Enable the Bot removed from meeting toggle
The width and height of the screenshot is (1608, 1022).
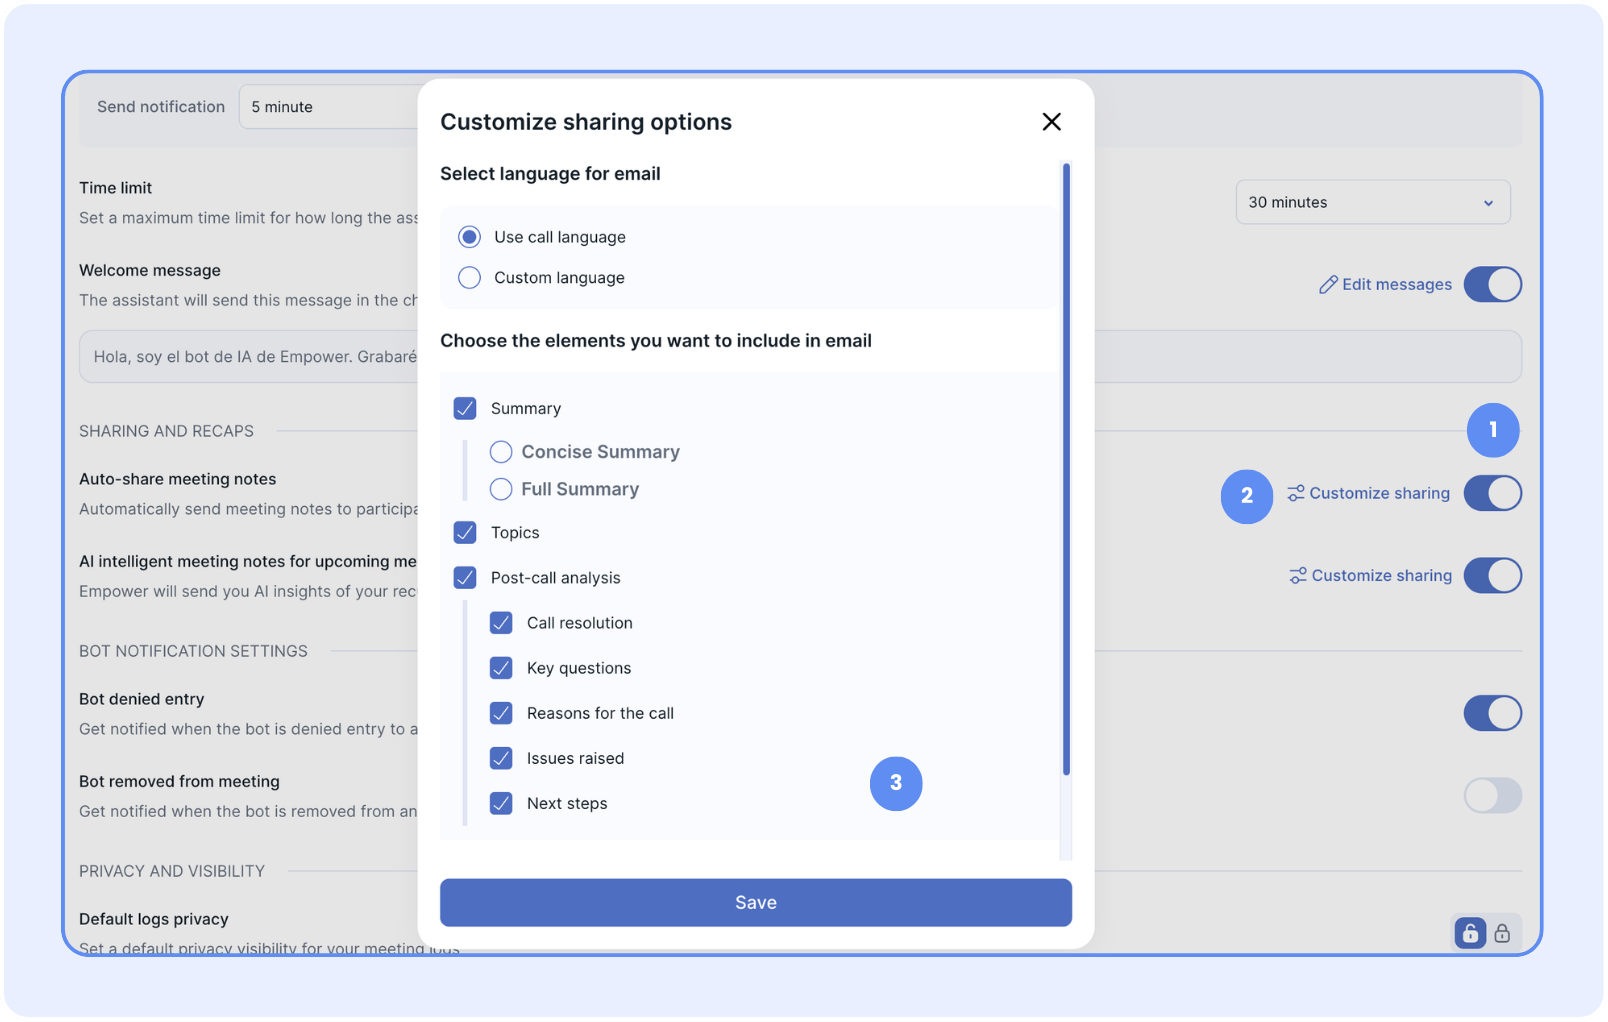tap(1492, 796)
